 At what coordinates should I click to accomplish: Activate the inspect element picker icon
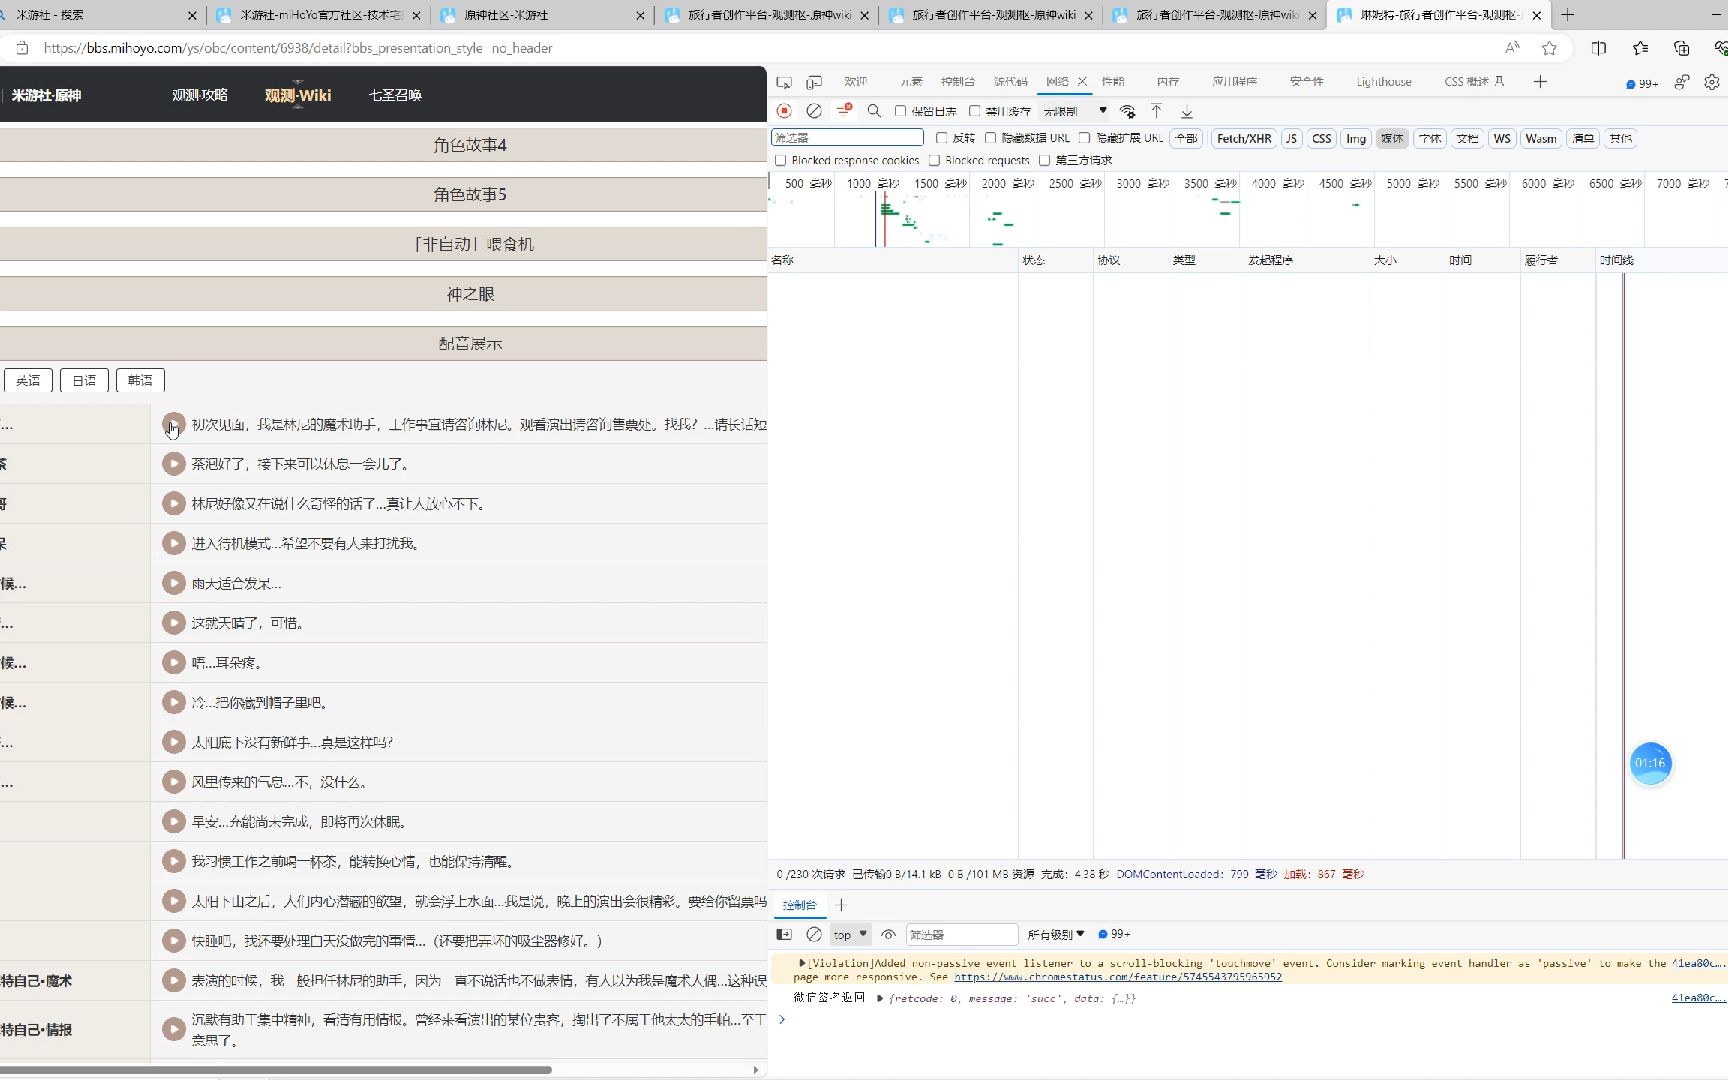coord(784,82)
